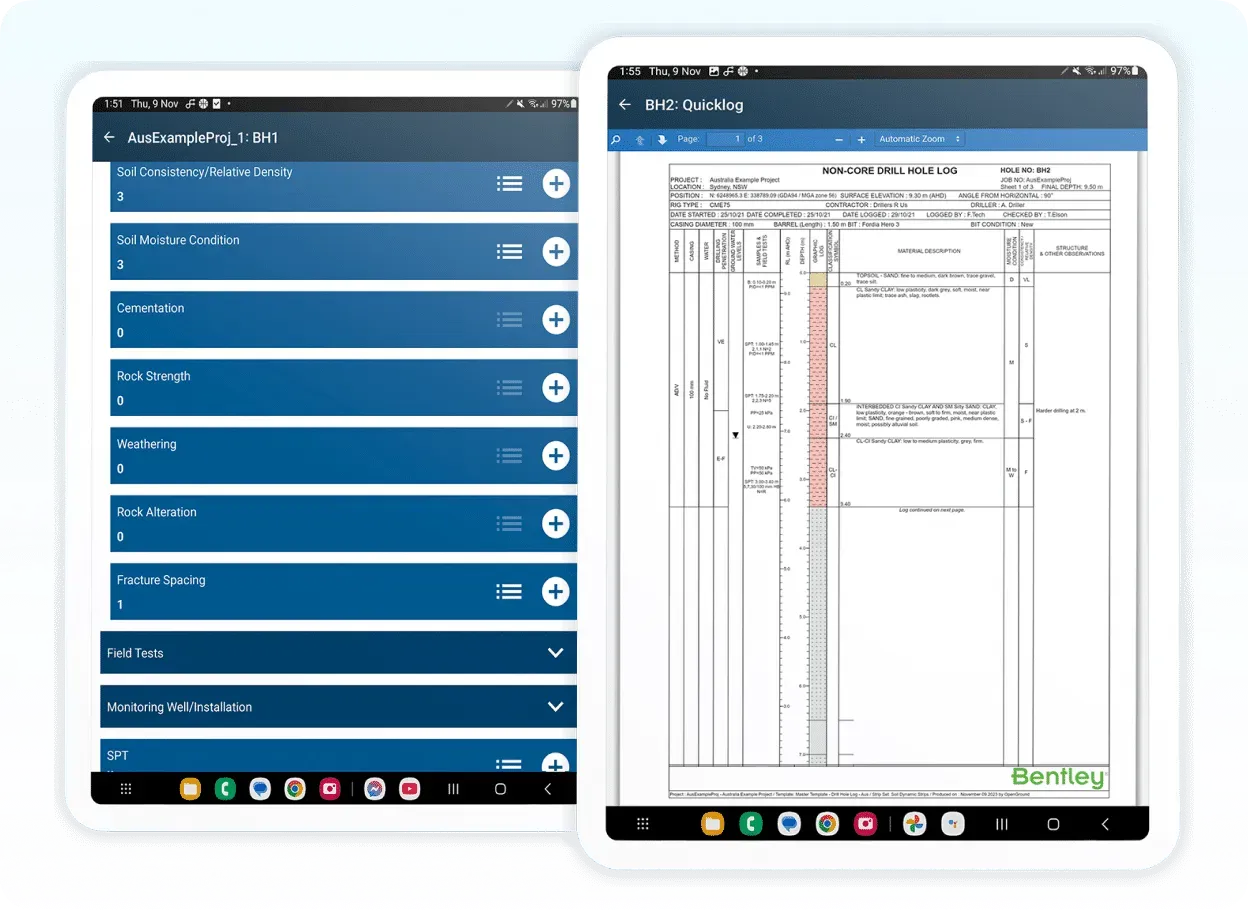The height and width of the screenshot is (910, 1248).
Task: Add a Soil Moisture Condition entry
Action: click(x=556, y=252)
